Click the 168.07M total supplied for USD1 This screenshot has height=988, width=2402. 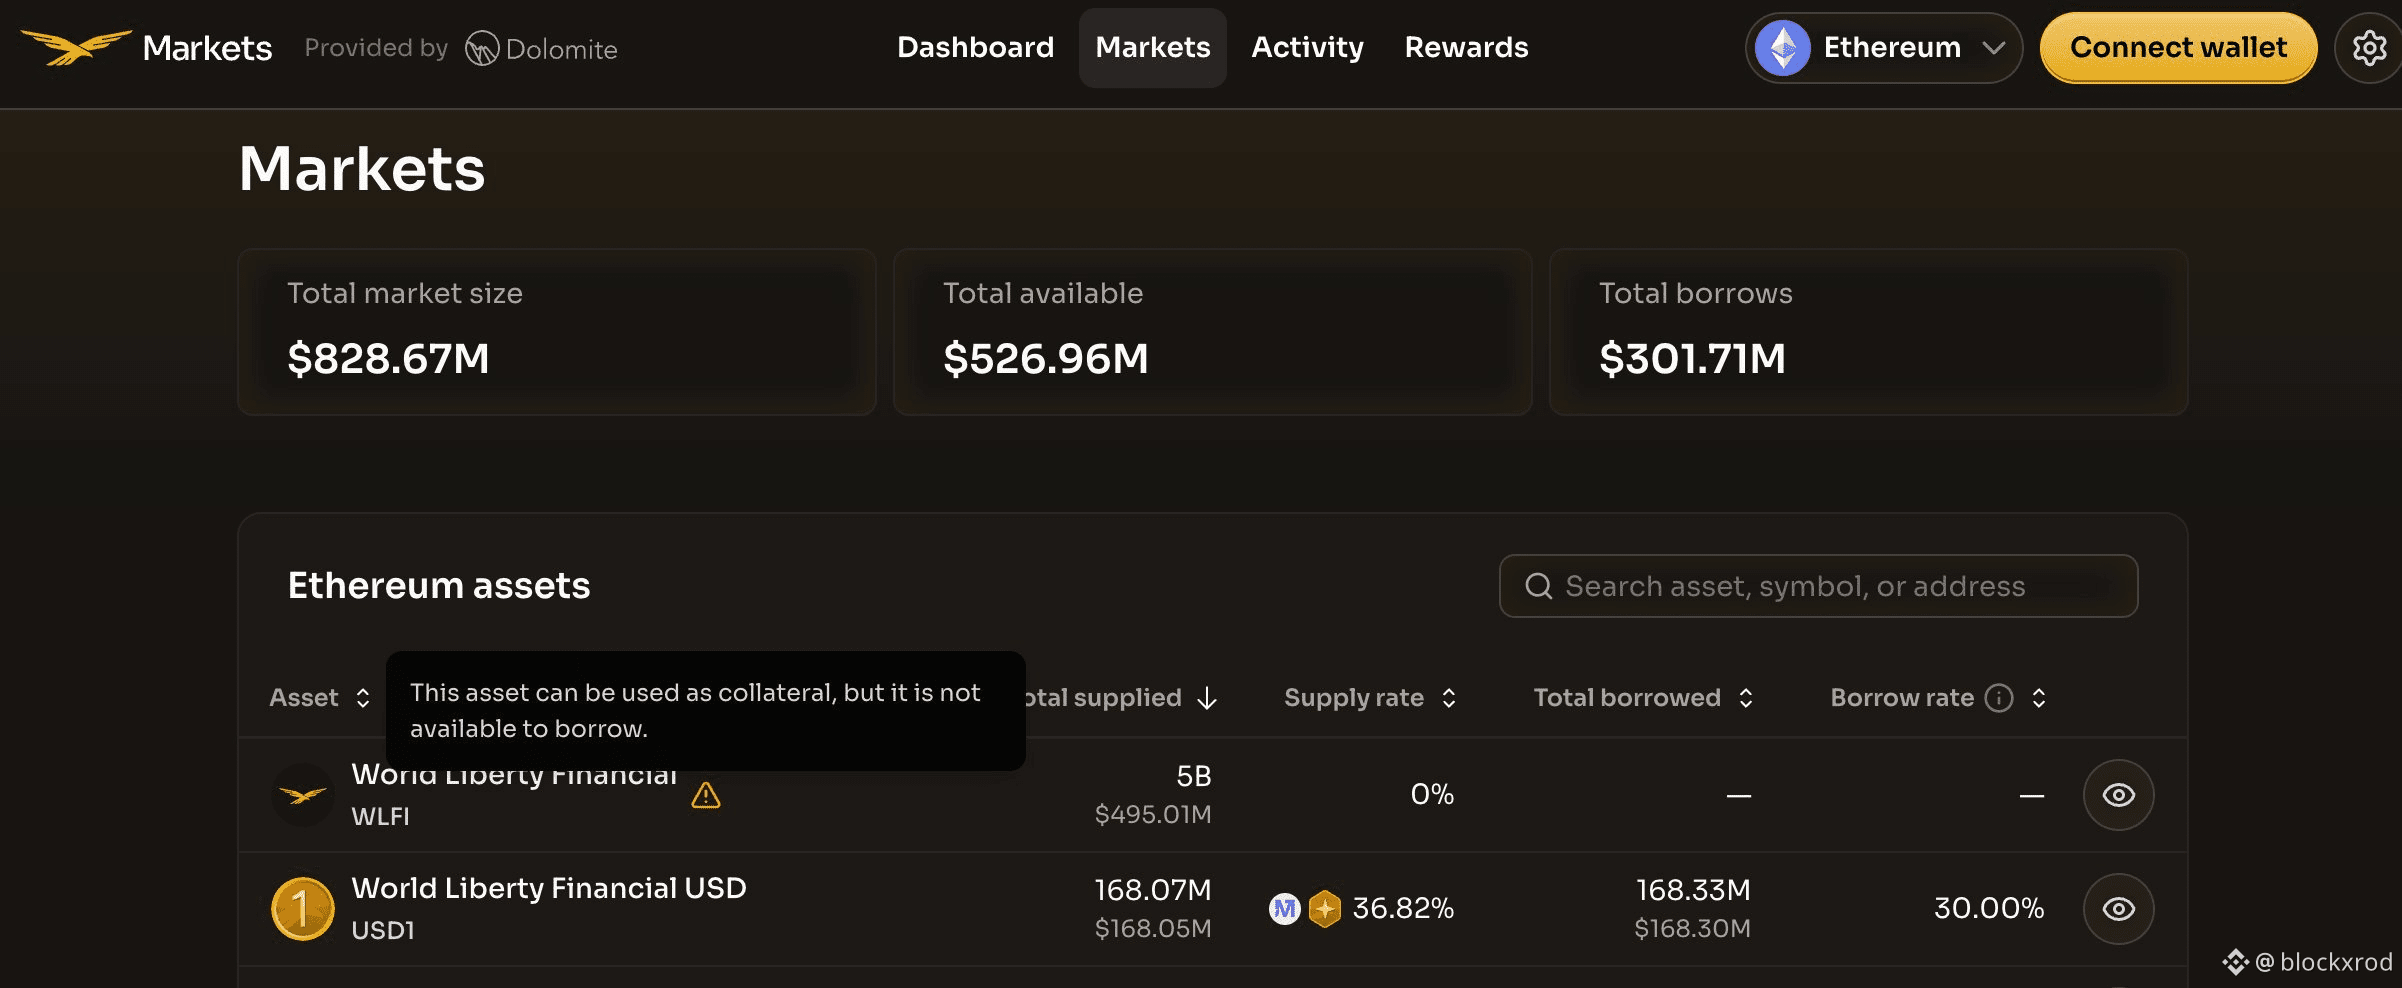coord(1153,890)
